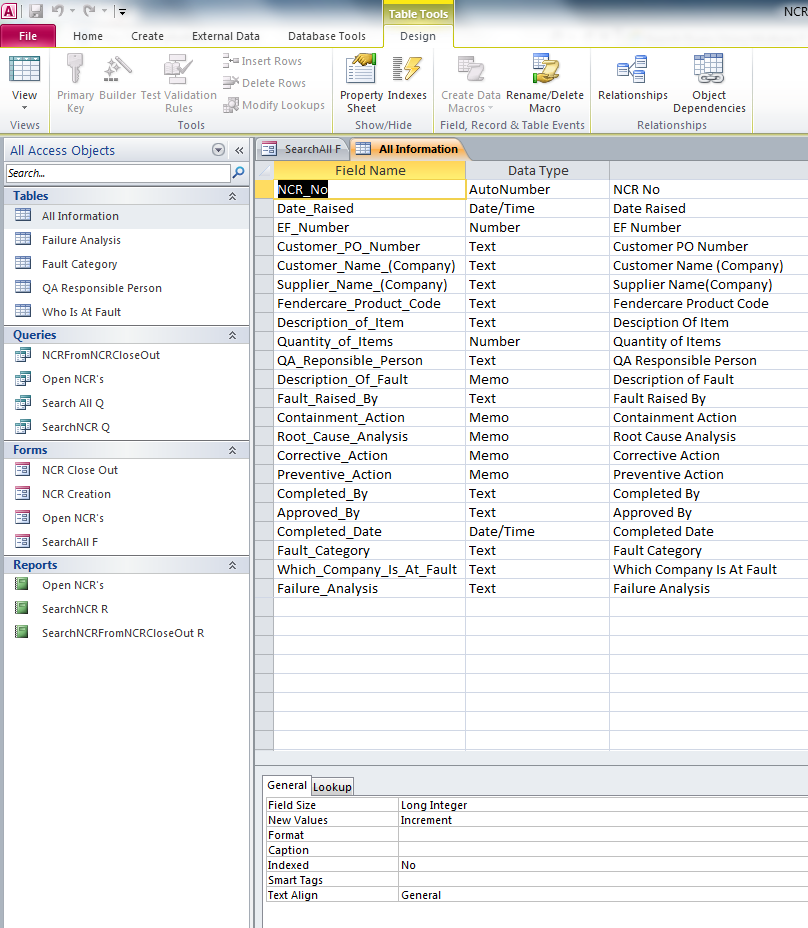This screenshot has height=928, width=808.
Task: Open the Customize Quick Access Toolbar dropdown
Action: point(122,11)
